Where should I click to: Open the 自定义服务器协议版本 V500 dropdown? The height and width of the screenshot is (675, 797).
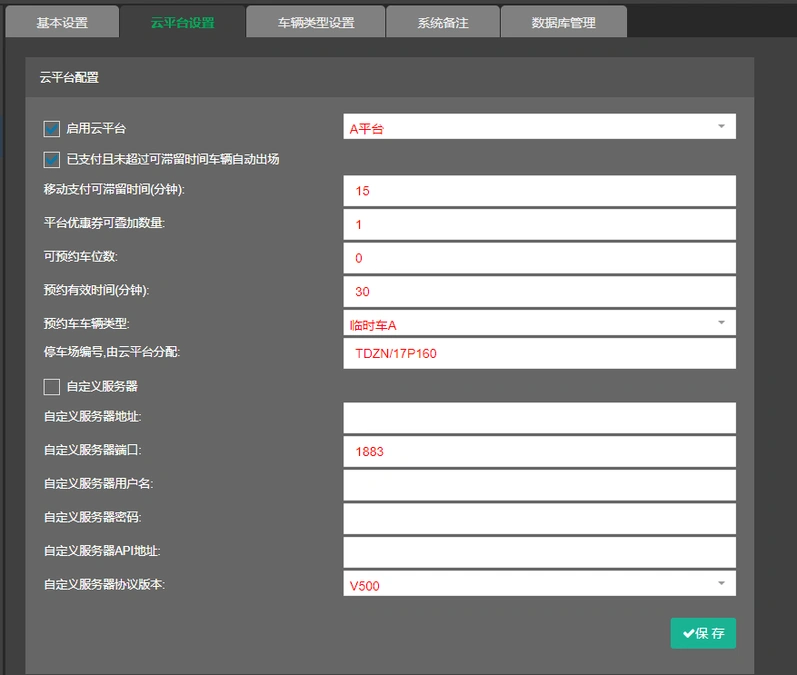tap(539, 584)
